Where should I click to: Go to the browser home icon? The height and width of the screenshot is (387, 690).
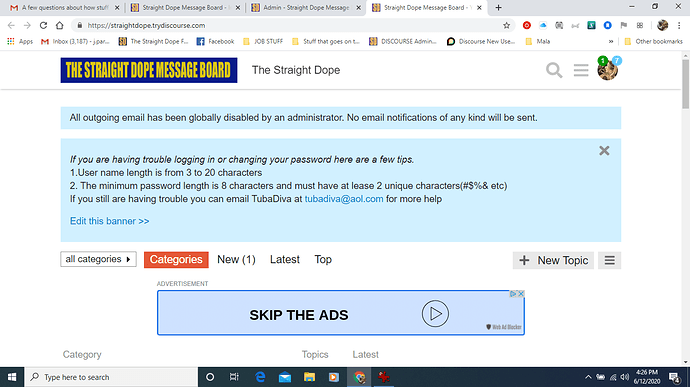click(59, 26)
